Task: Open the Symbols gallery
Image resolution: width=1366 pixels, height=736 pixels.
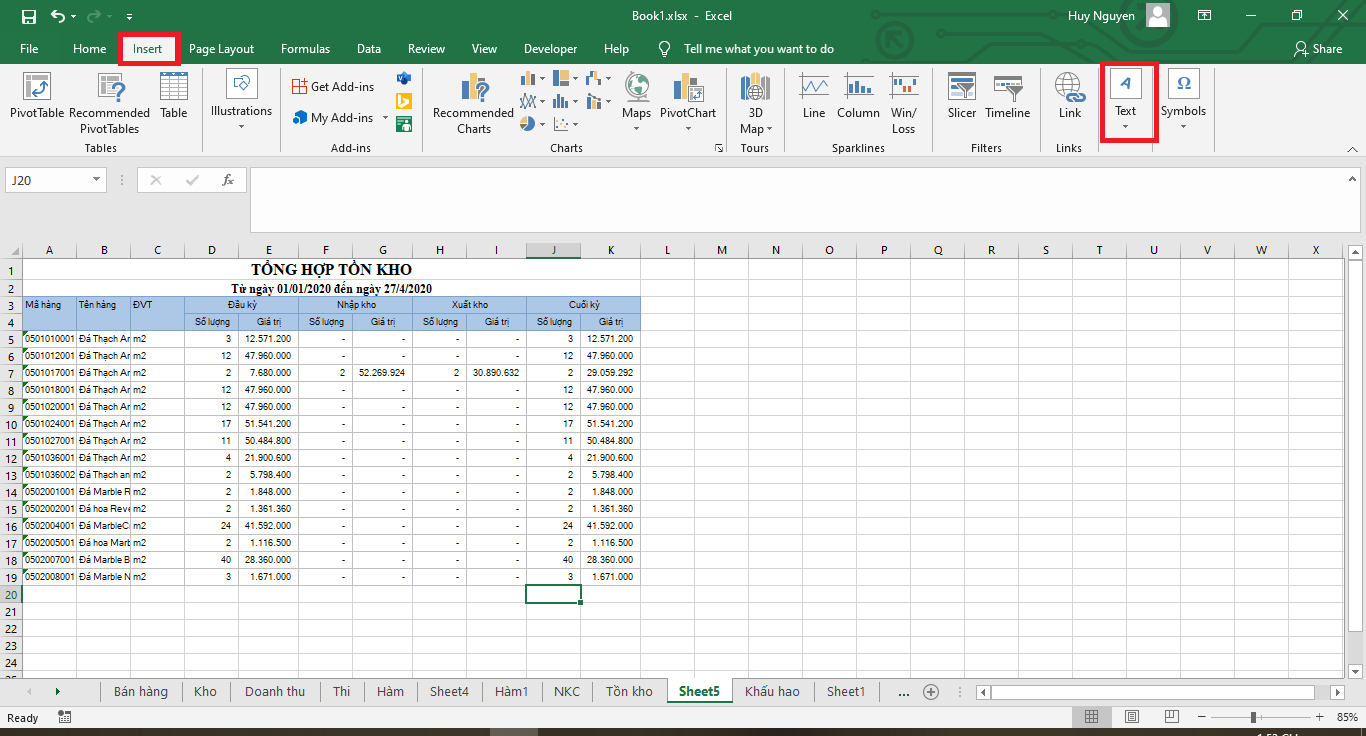Action: [x=1183, y=100]
